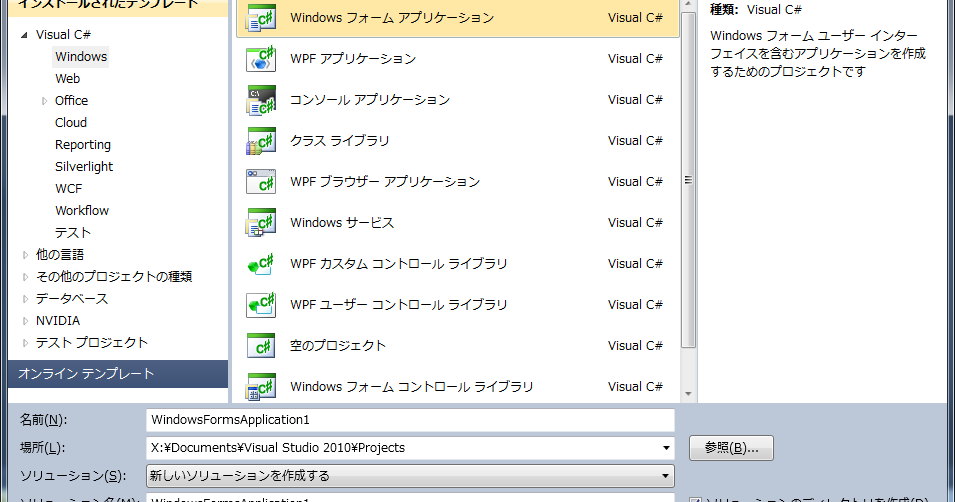Expand その他のプロジェクトの種類 node
955x502 pixels.
point(25,277)
